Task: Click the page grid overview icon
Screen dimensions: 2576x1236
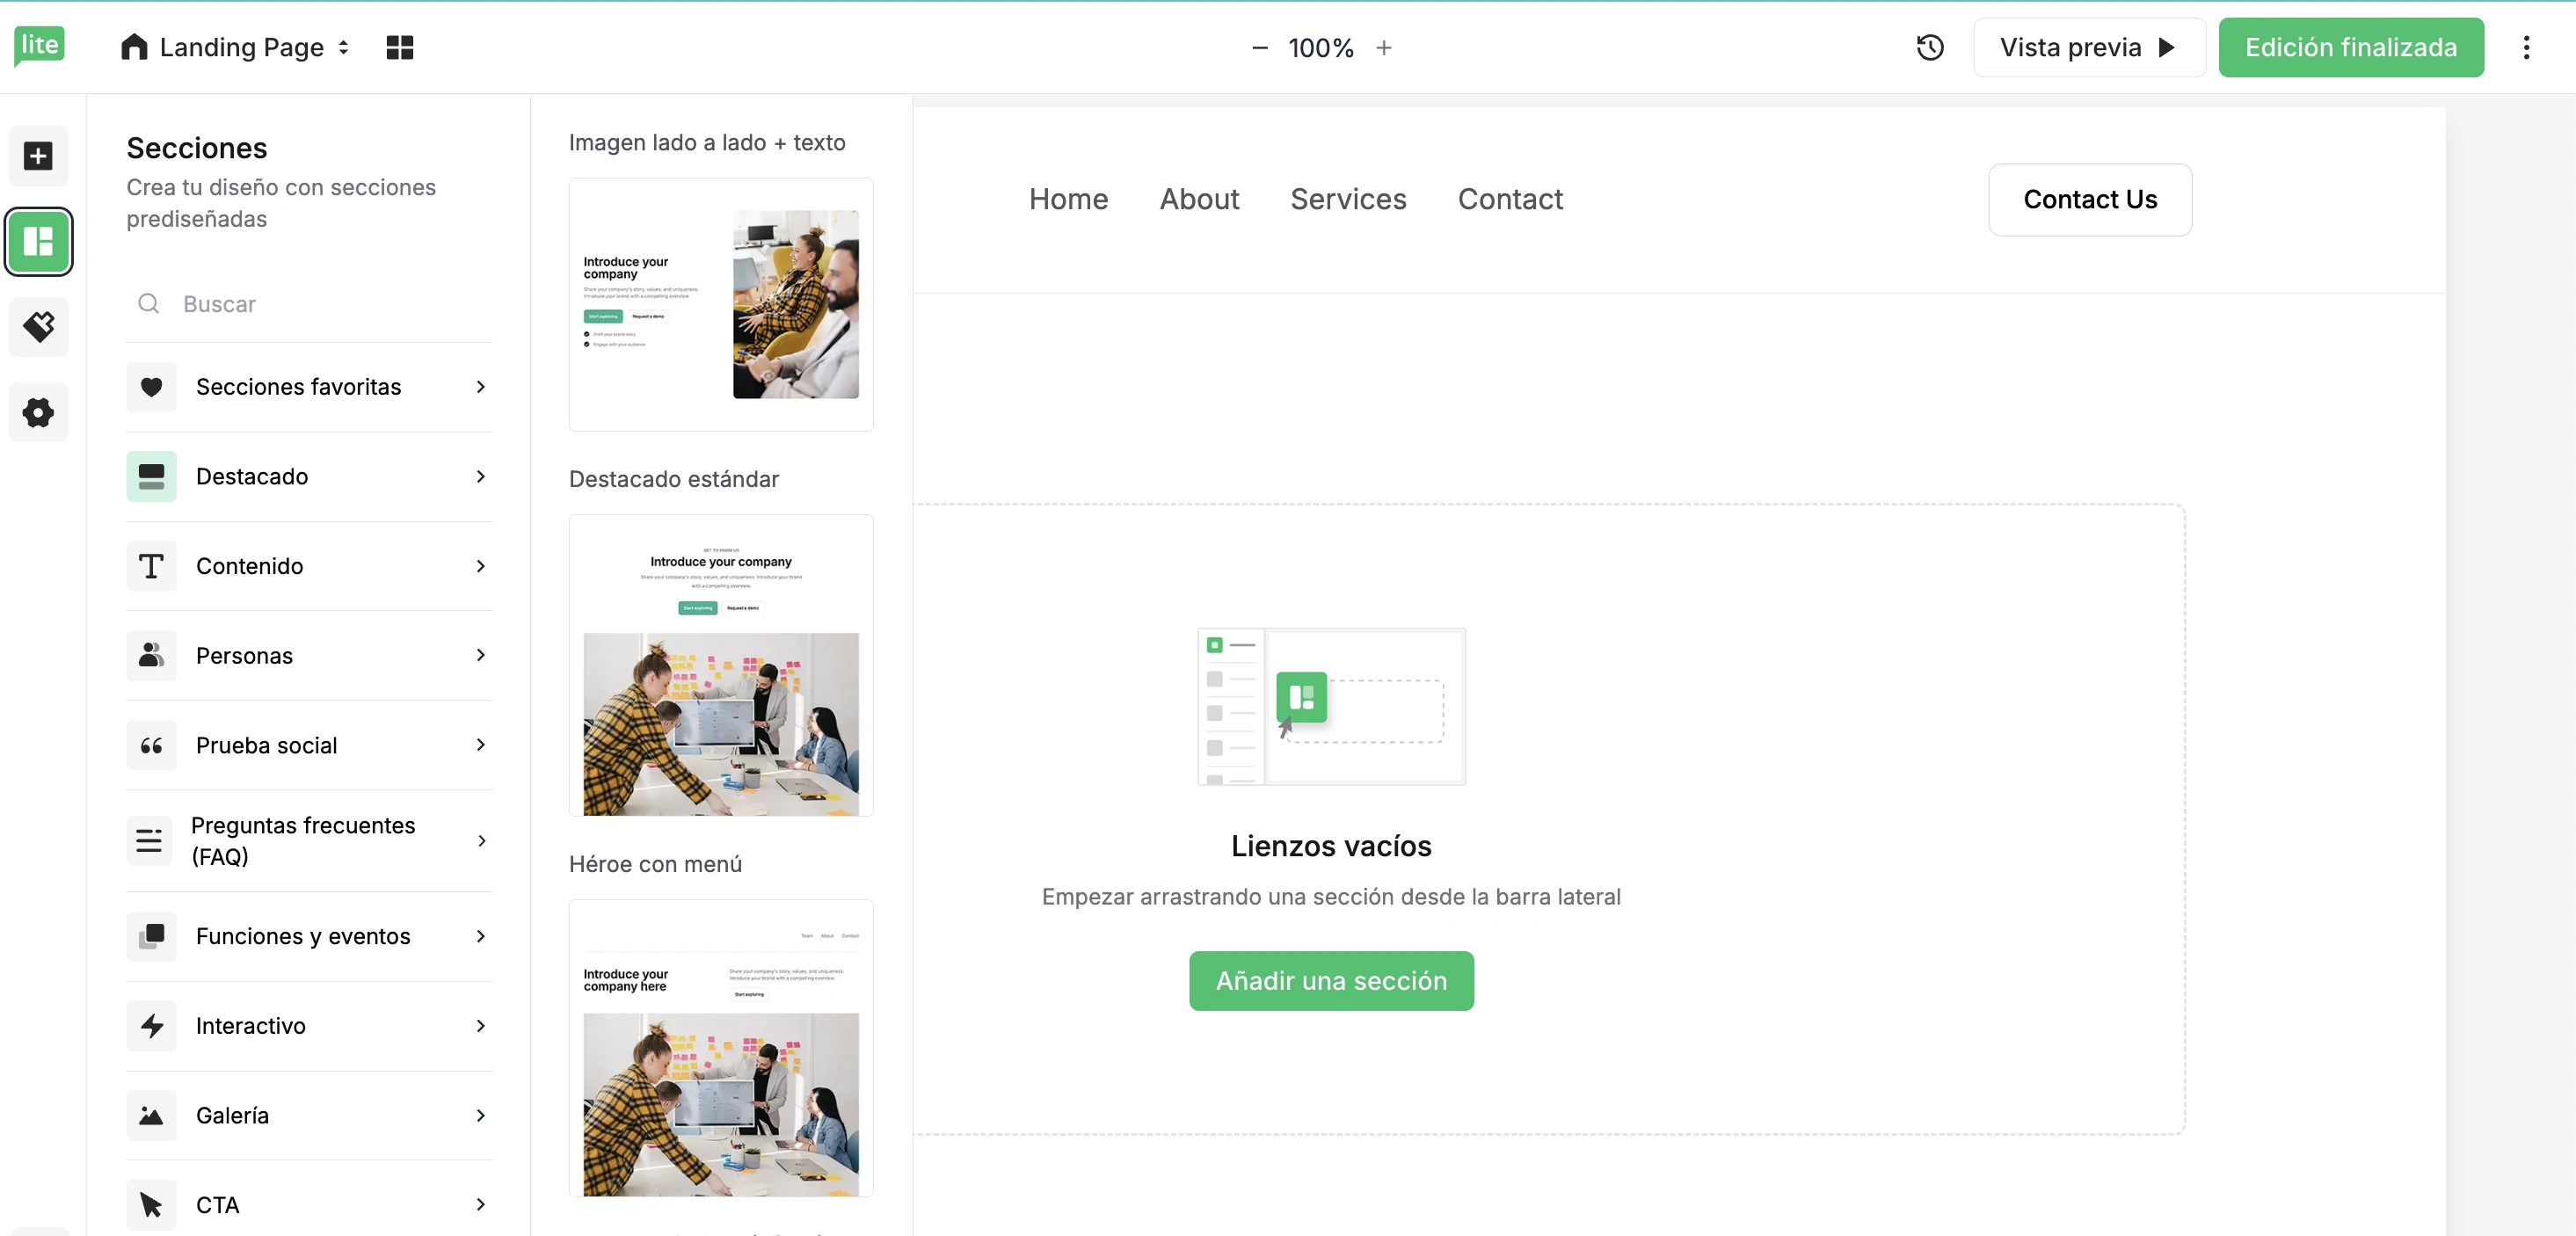Action: point(399,47)
